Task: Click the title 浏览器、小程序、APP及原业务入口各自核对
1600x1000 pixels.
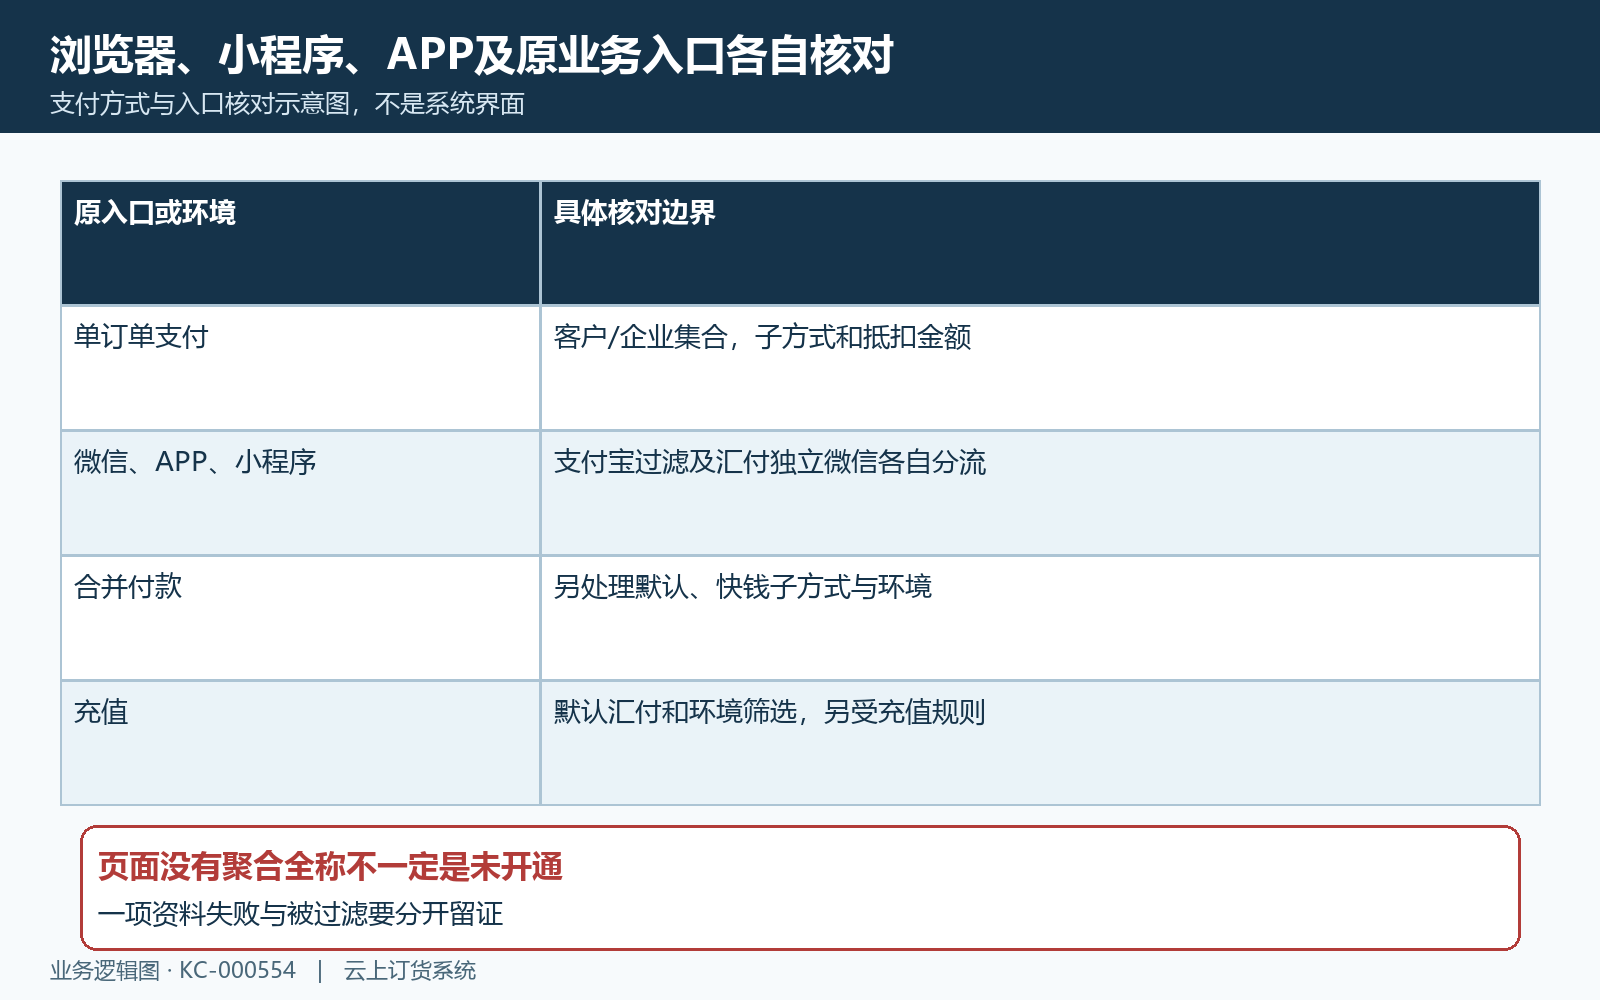Action: click(471, 55)
